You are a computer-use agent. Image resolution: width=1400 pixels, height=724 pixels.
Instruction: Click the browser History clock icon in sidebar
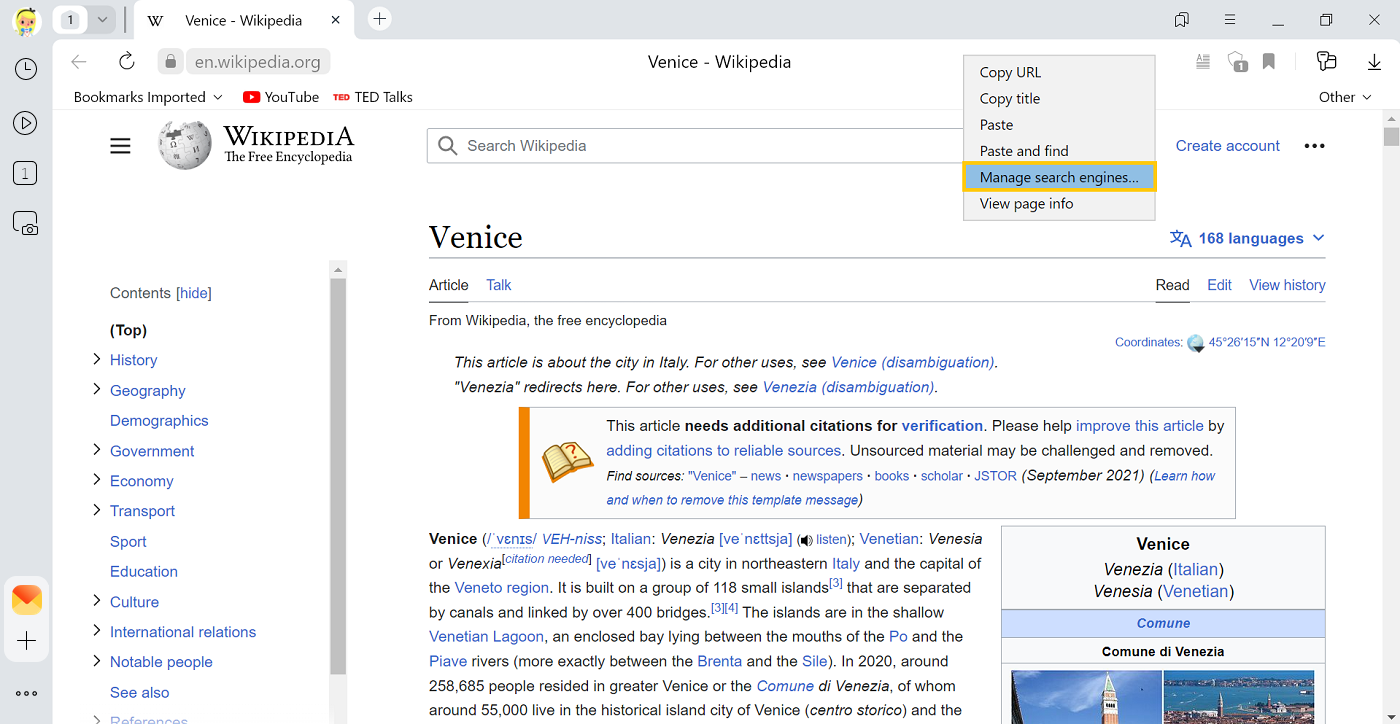tap(26, 69)
